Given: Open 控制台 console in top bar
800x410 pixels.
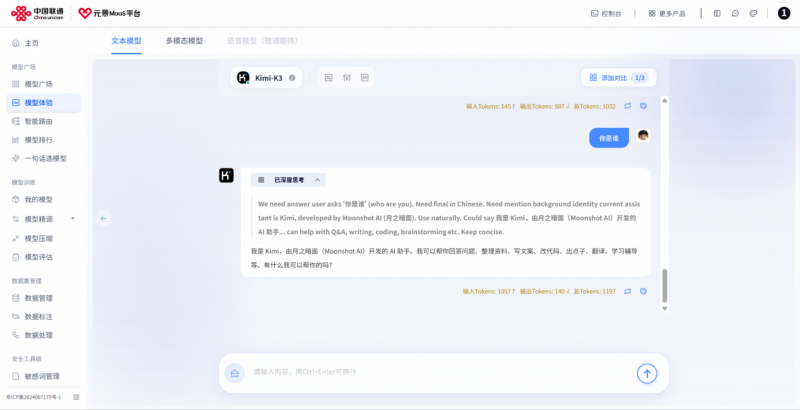Looking at the screenshot, I should pos(606,14).
